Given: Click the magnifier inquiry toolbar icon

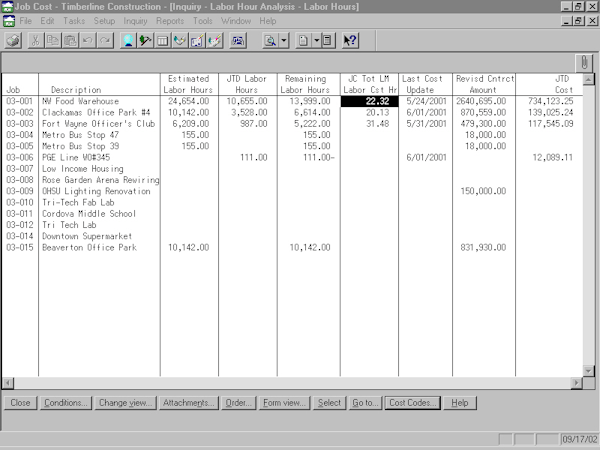Looking at the screenshot, I should (x=270, y=40).
